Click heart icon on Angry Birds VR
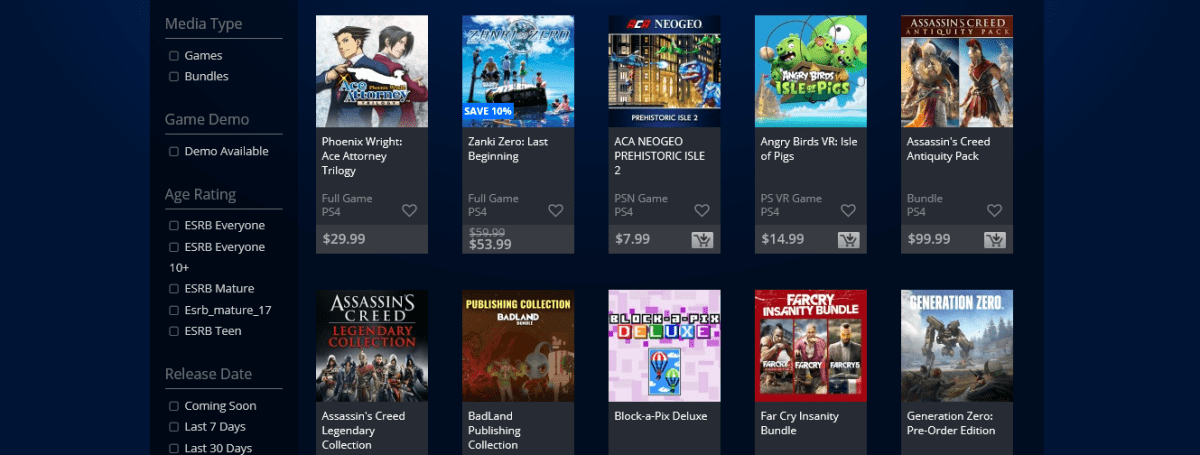The height and width of the screenshot is (455, 1200). coord(847,211)
